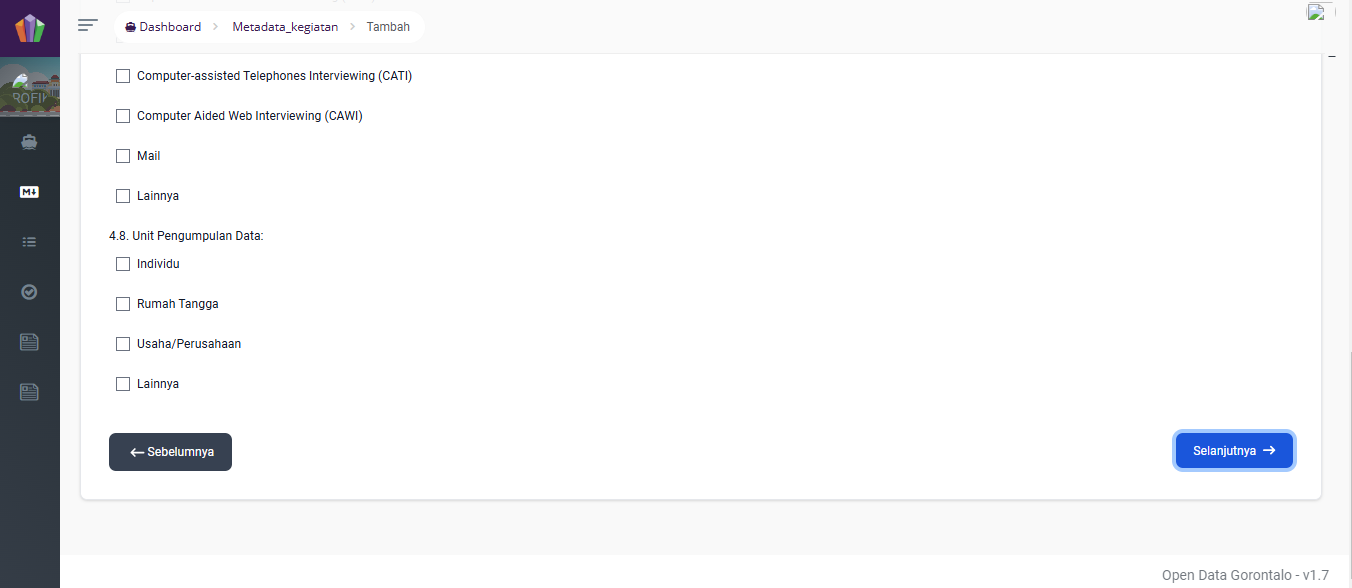Select the markdown metadata sidebar icon

[29, 192]
